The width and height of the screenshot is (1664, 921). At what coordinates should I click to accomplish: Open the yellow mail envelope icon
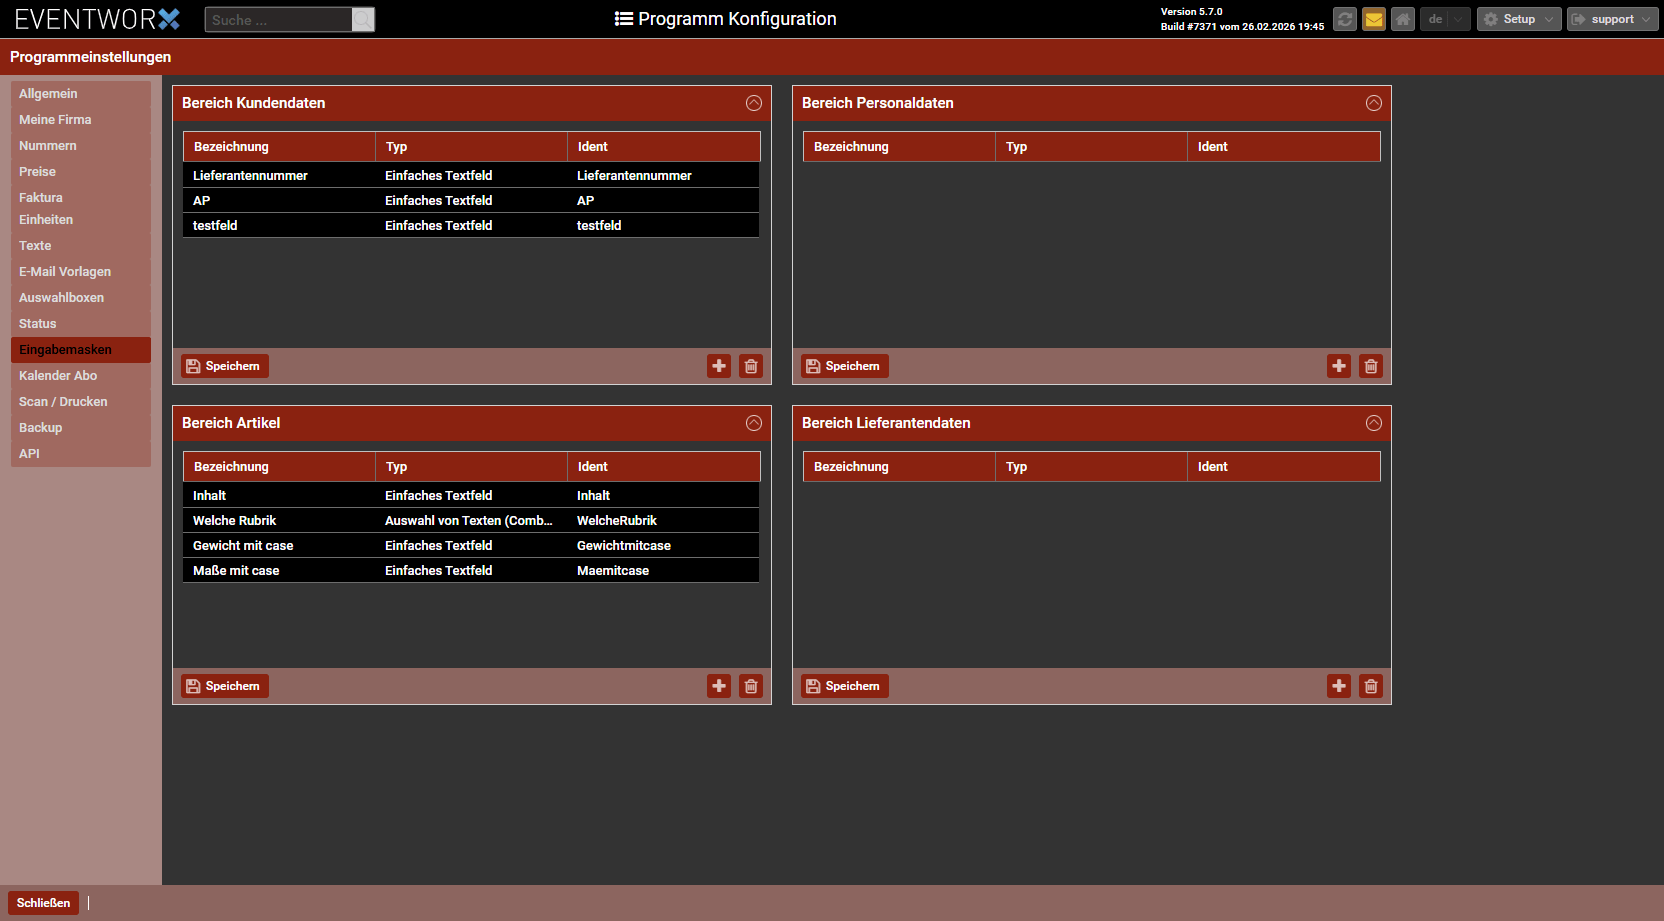tap(1374, 19)
